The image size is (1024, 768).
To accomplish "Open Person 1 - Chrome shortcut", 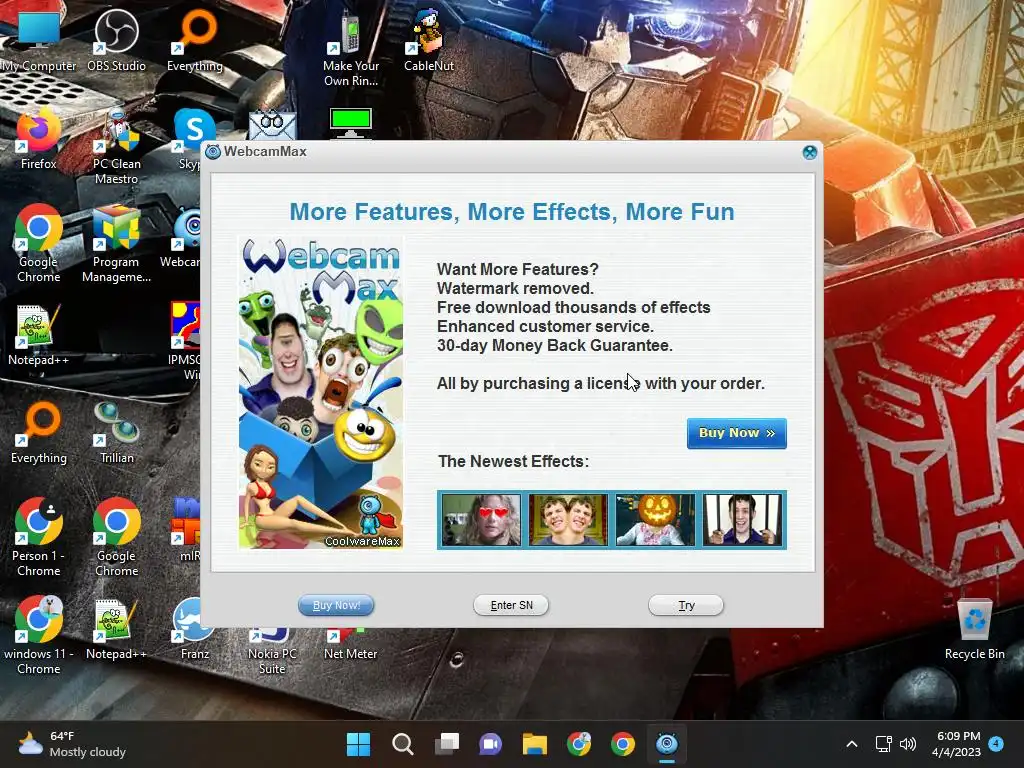I will click(39, 537).
